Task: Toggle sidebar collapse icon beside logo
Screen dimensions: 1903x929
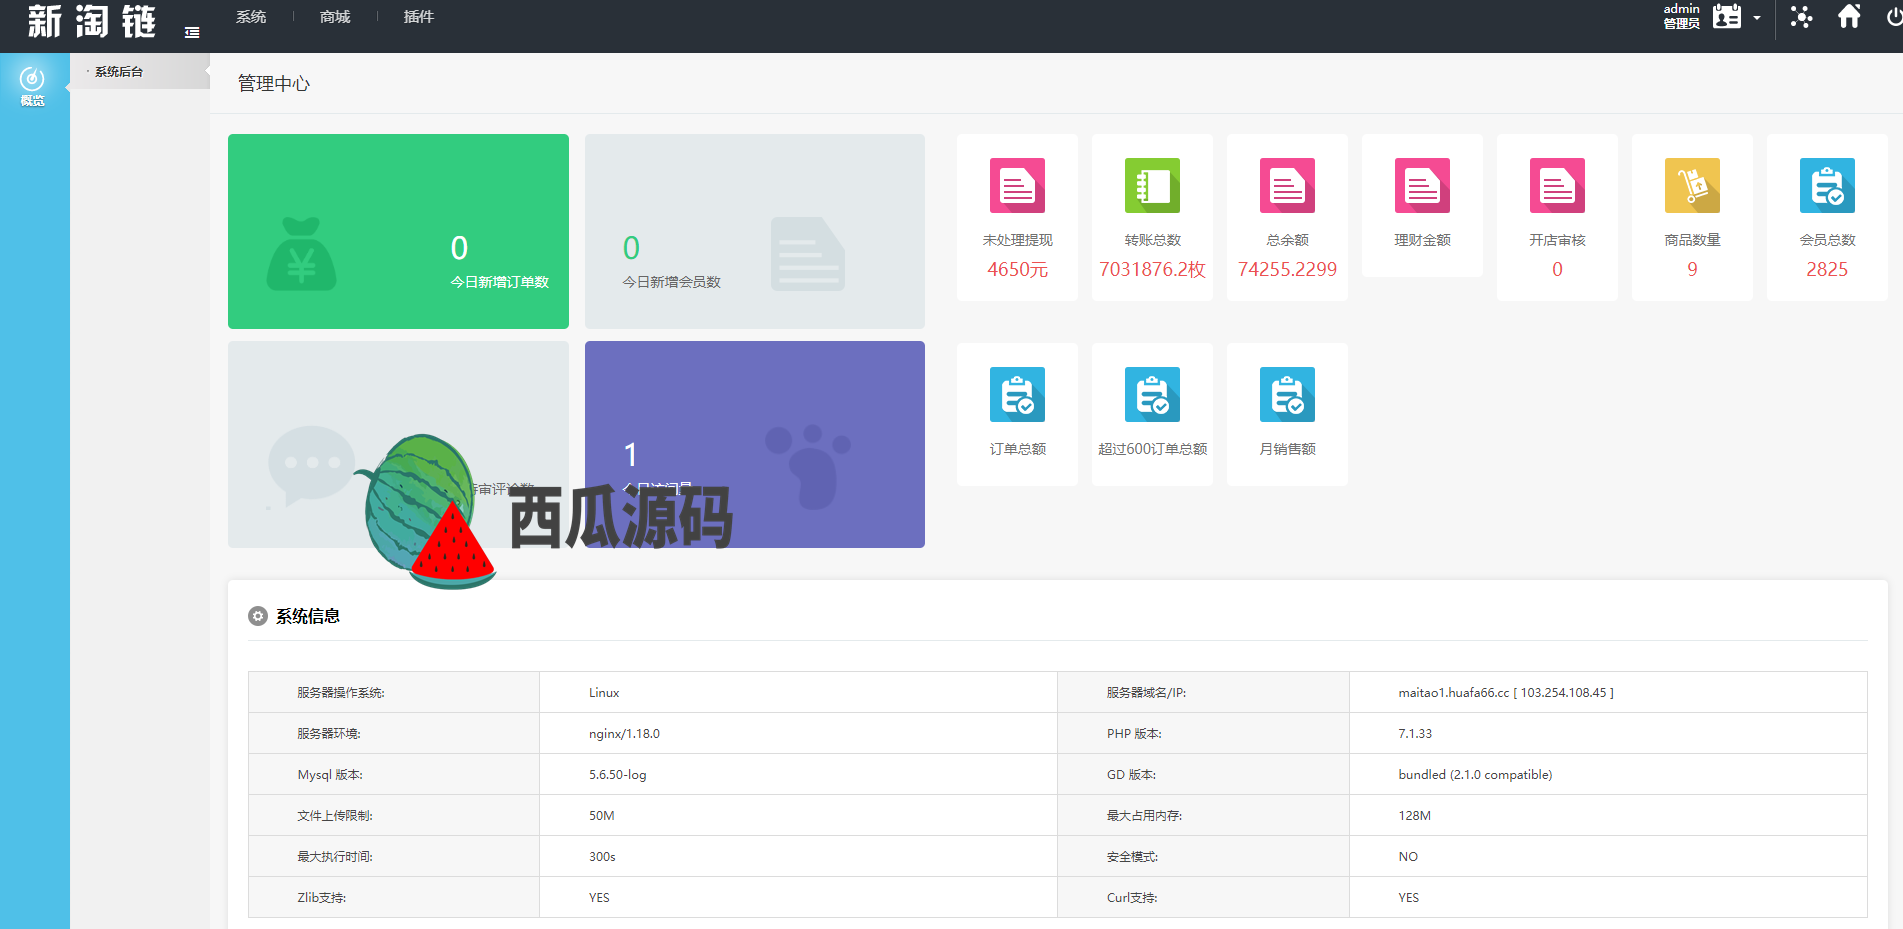Action: click(192, 33)
